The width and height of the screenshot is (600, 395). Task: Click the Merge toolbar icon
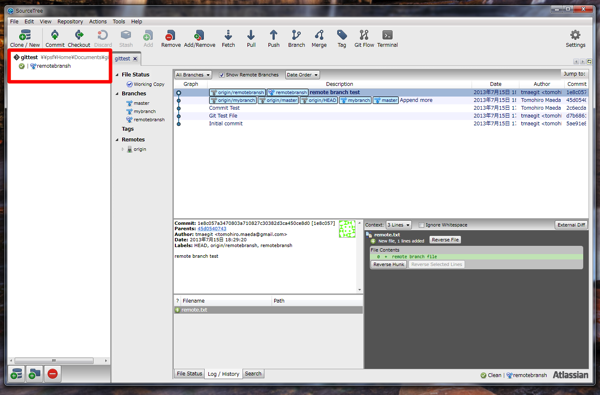coord(319,38)
